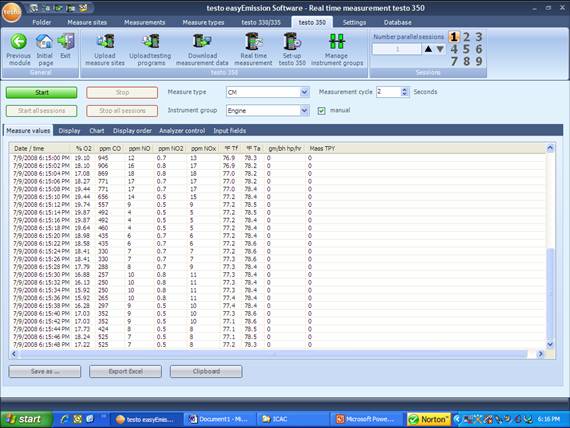Open the Settings ribbon tab

coord(354,23)
